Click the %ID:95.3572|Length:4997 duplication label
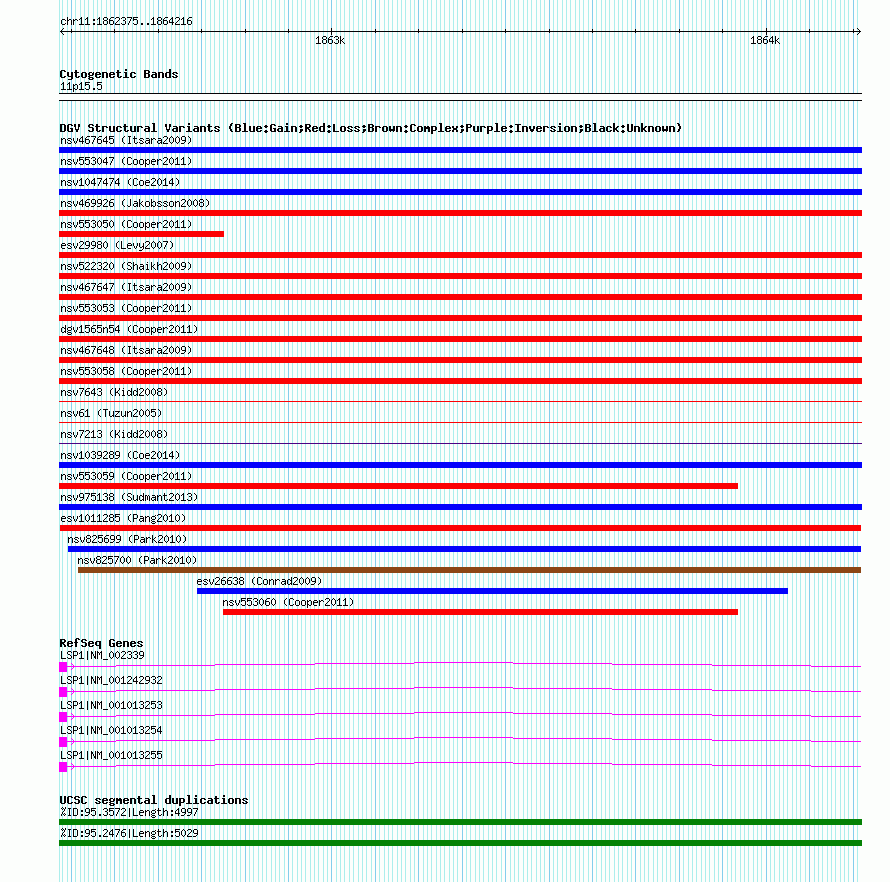This screenshot has height=882, width=890. coord(129,813)
